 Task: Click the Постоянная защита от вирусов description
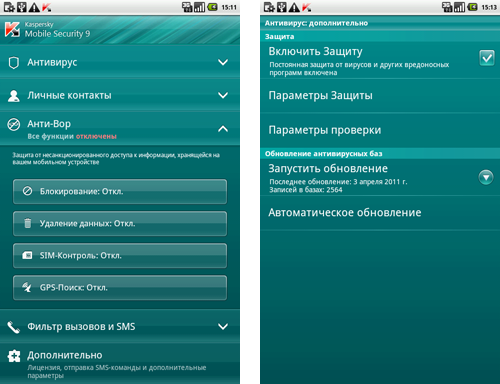point(359,69)
